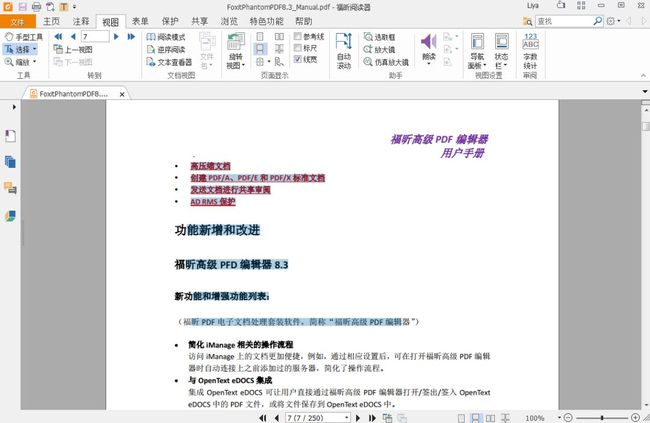
Task: Switch to Home (主页) tab
Action: click(x=51, y=21)
